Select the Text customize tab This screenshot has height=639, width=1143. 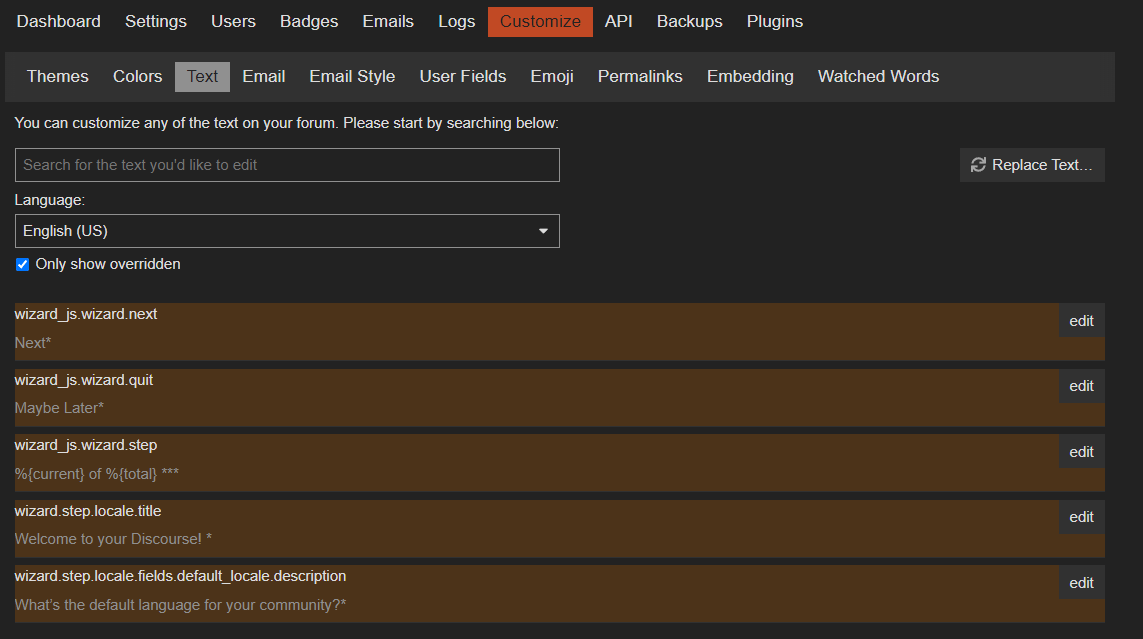[202, 77]
